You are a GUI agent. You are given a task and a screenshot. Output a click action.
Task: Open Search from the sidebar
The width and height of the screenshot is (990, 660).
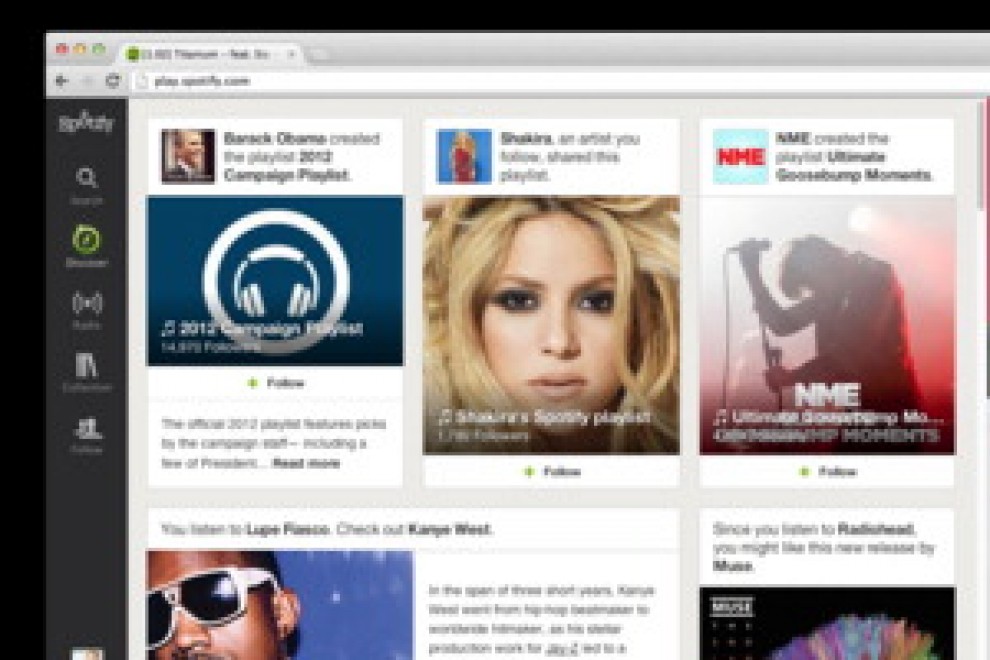86,185
